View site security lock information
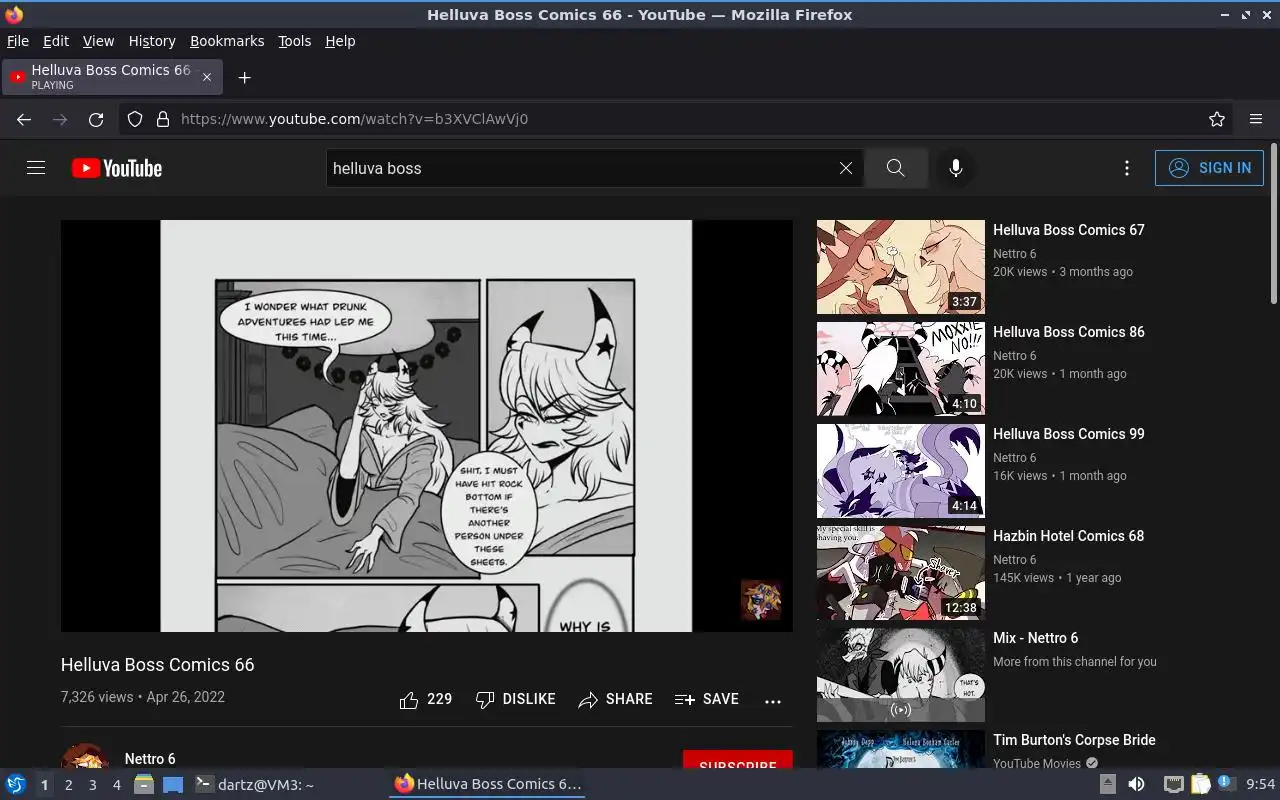Screen dimensions: 1280x800 point(163,119)
